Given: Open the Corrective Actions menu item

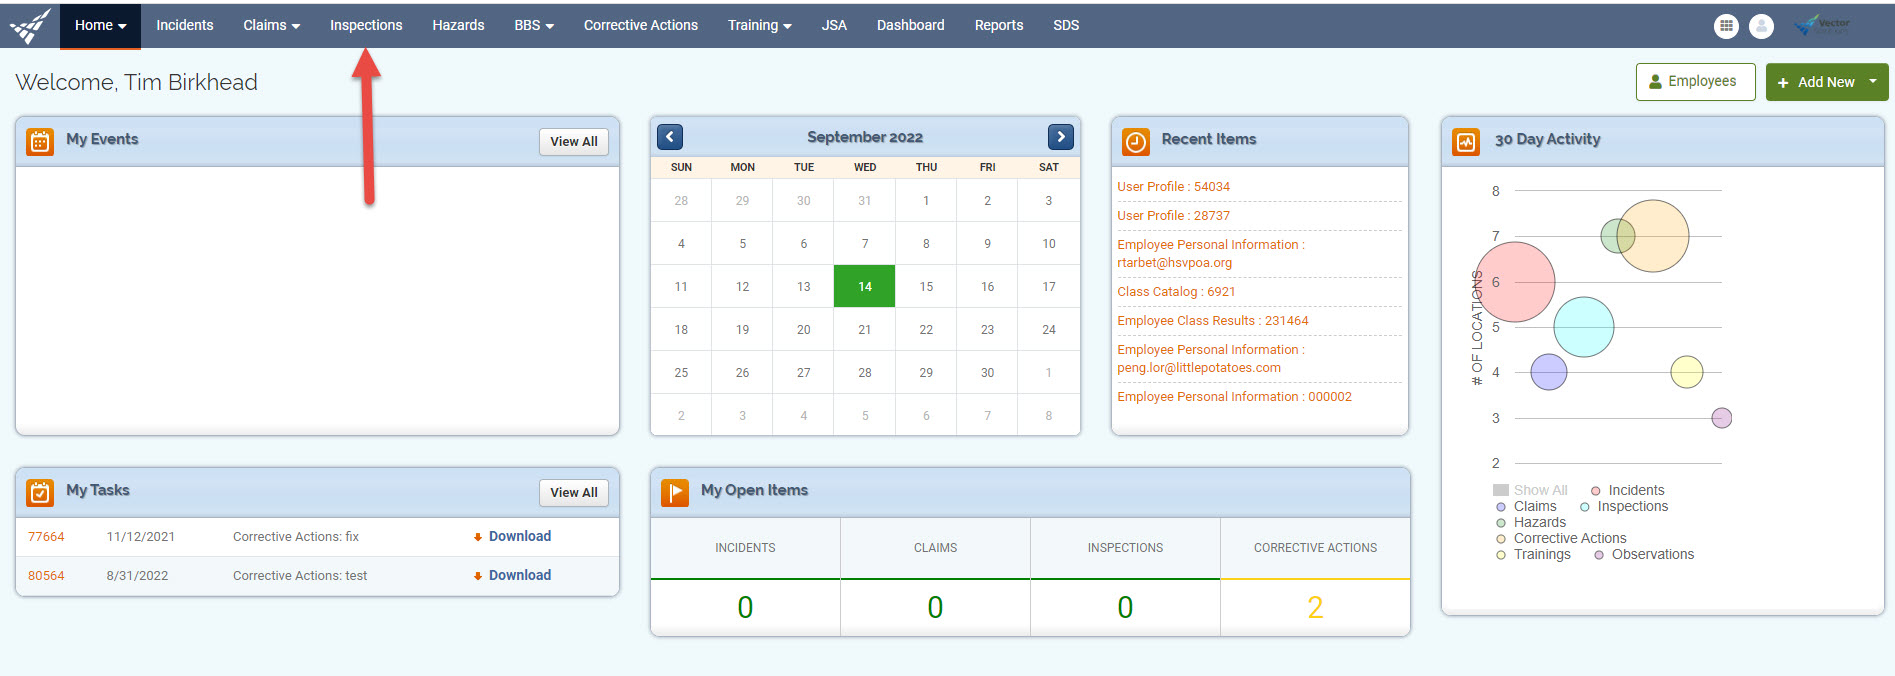Looking at the screenshot, I should 640,25.
